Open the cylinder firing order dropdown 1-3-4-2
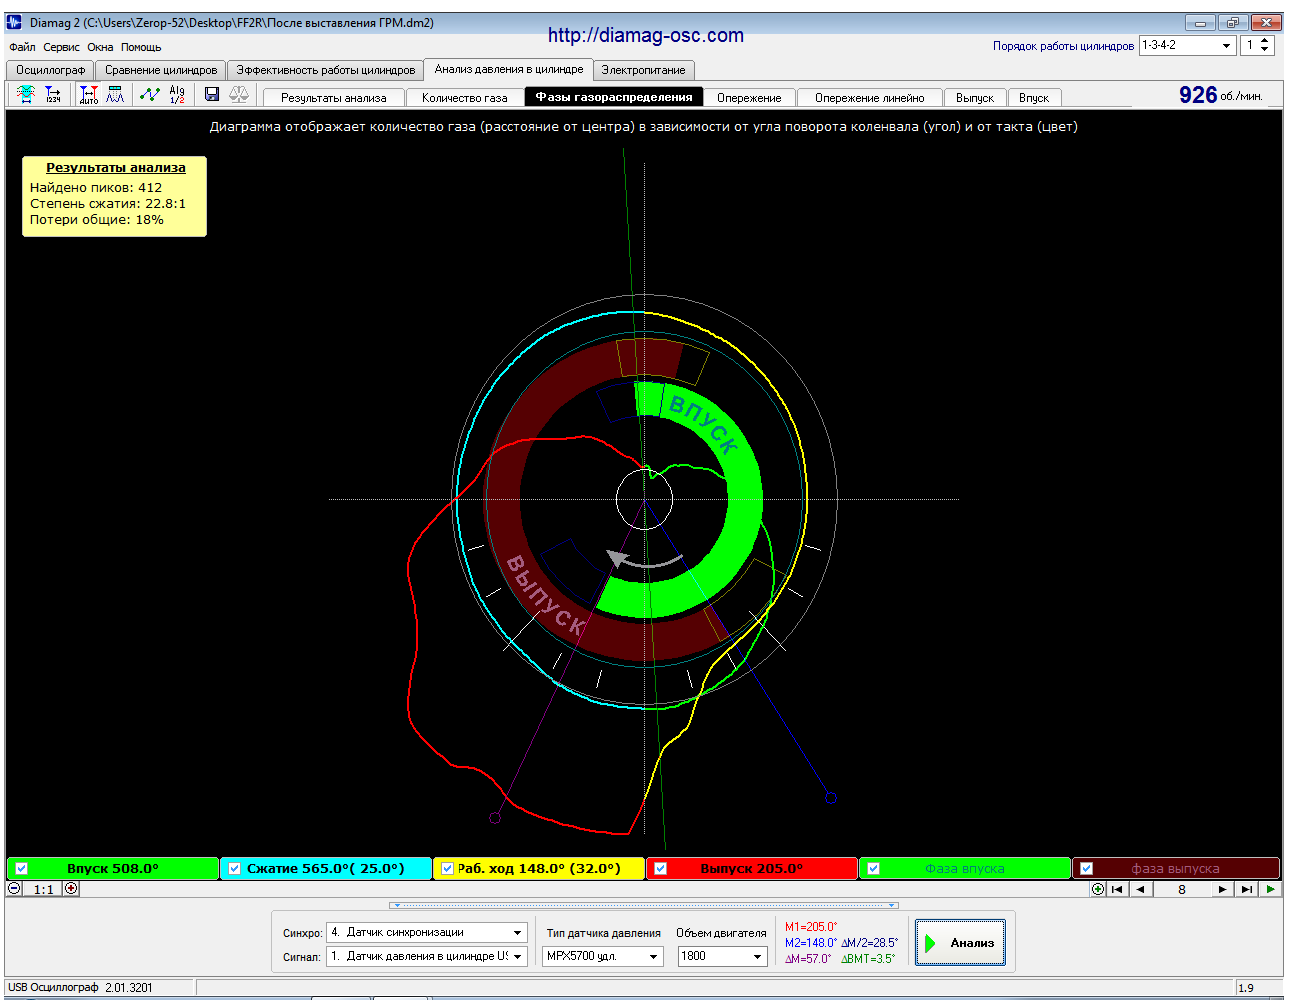This screenshot has height=1000, width=1296. [1227, 45]
